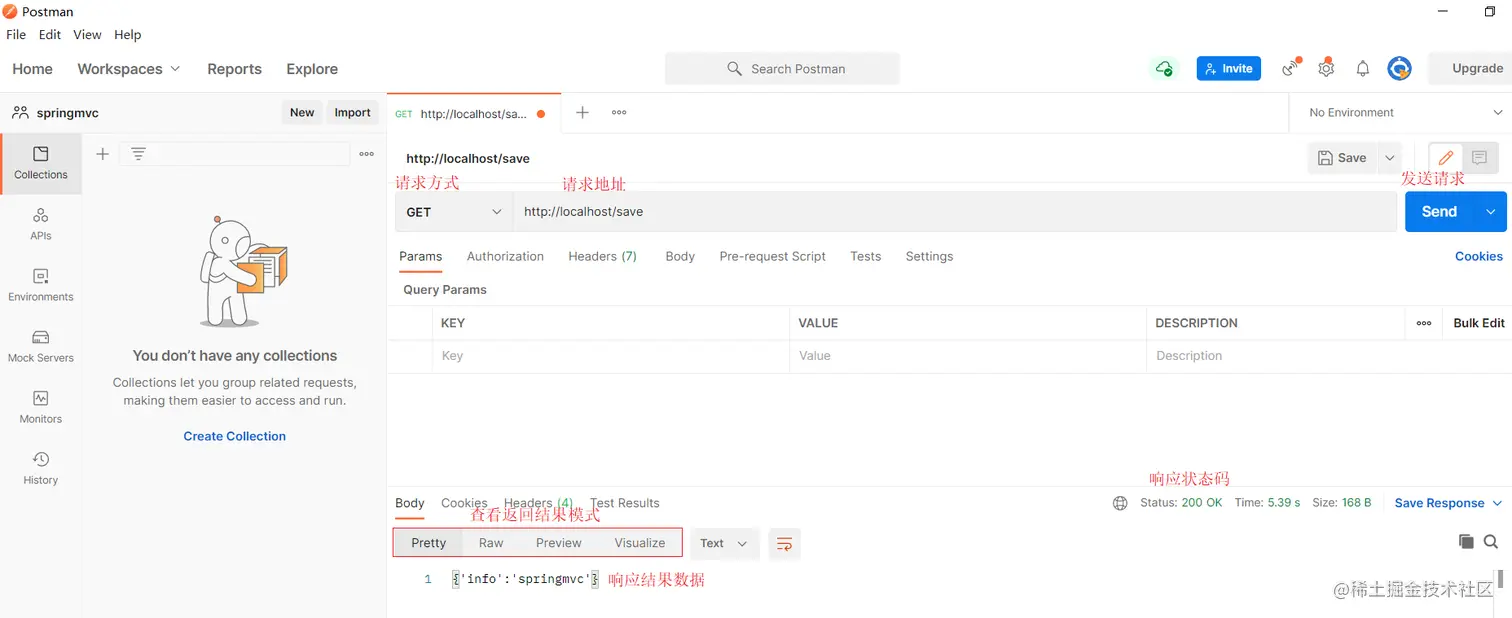1512x618 pixels.
Task: Click Bulk Edit in the params table
Action: point(1479,323)
